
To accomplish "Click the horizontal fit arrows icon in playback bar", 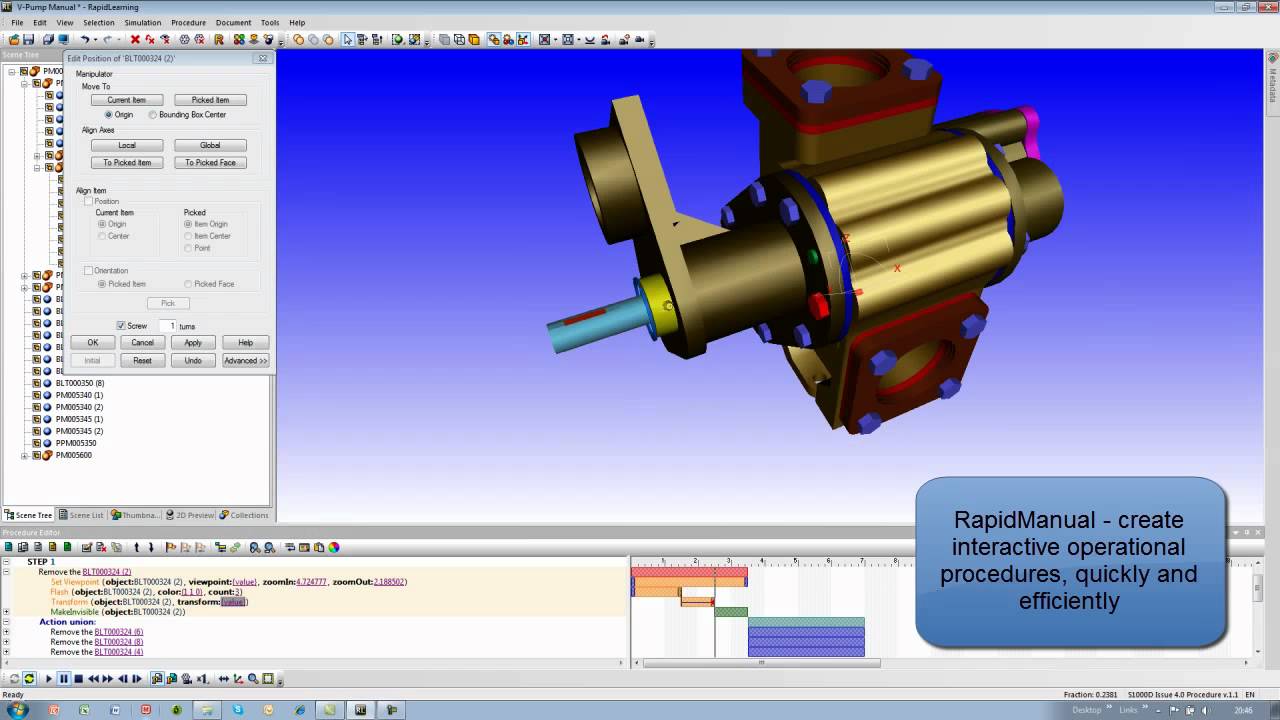I will tap(224, 679).
